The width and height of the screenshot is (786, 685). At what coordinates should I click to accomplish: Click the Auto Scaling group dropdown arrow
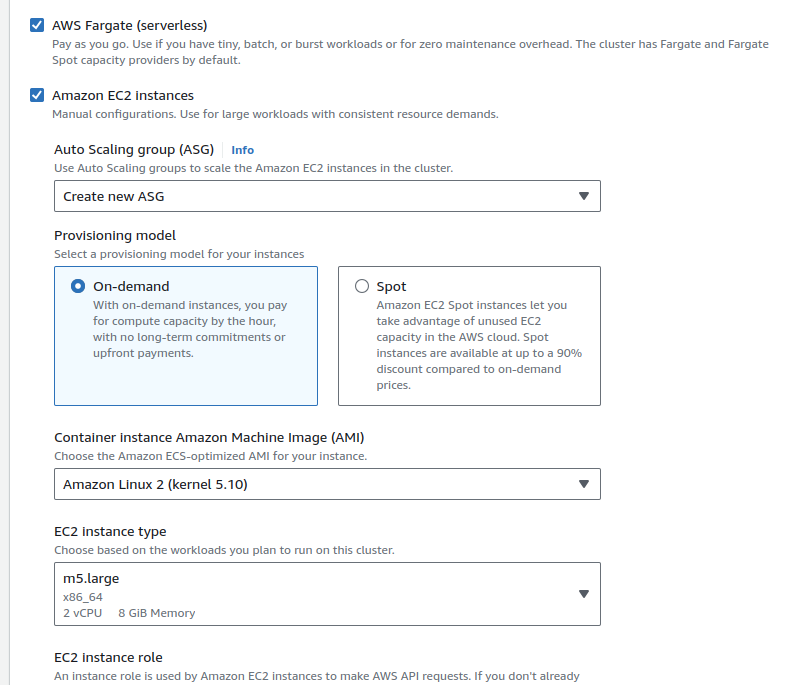pyautogui.click(x=585, y=196)
